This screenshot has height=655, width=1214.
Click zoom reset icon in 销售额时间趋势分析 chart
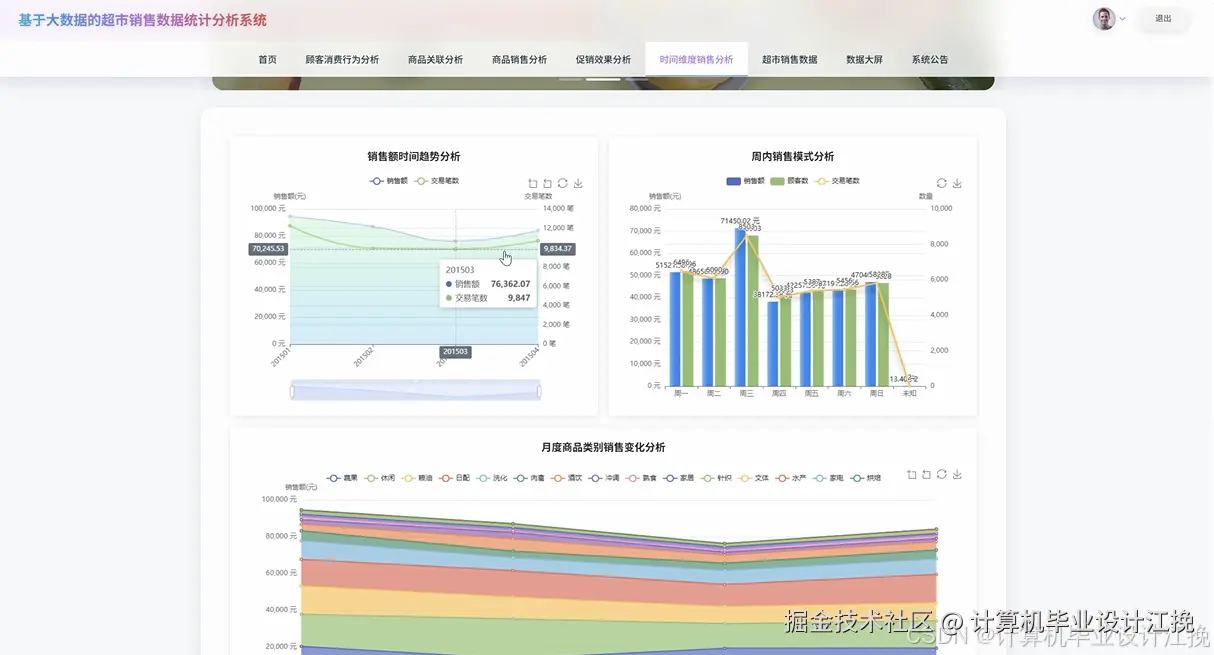pos(547,183)
